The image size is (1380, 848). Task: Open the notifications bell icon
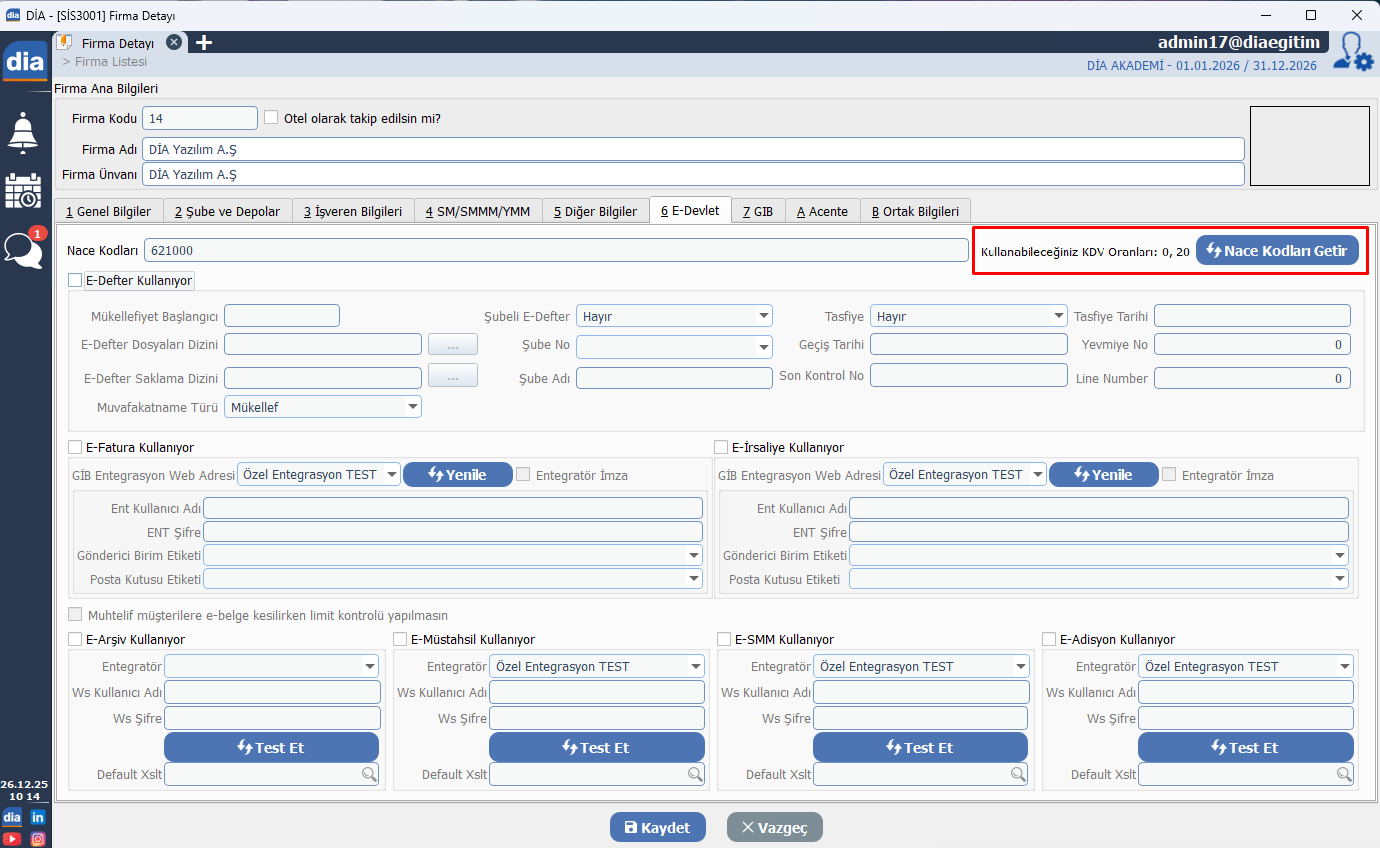(23, 132)
